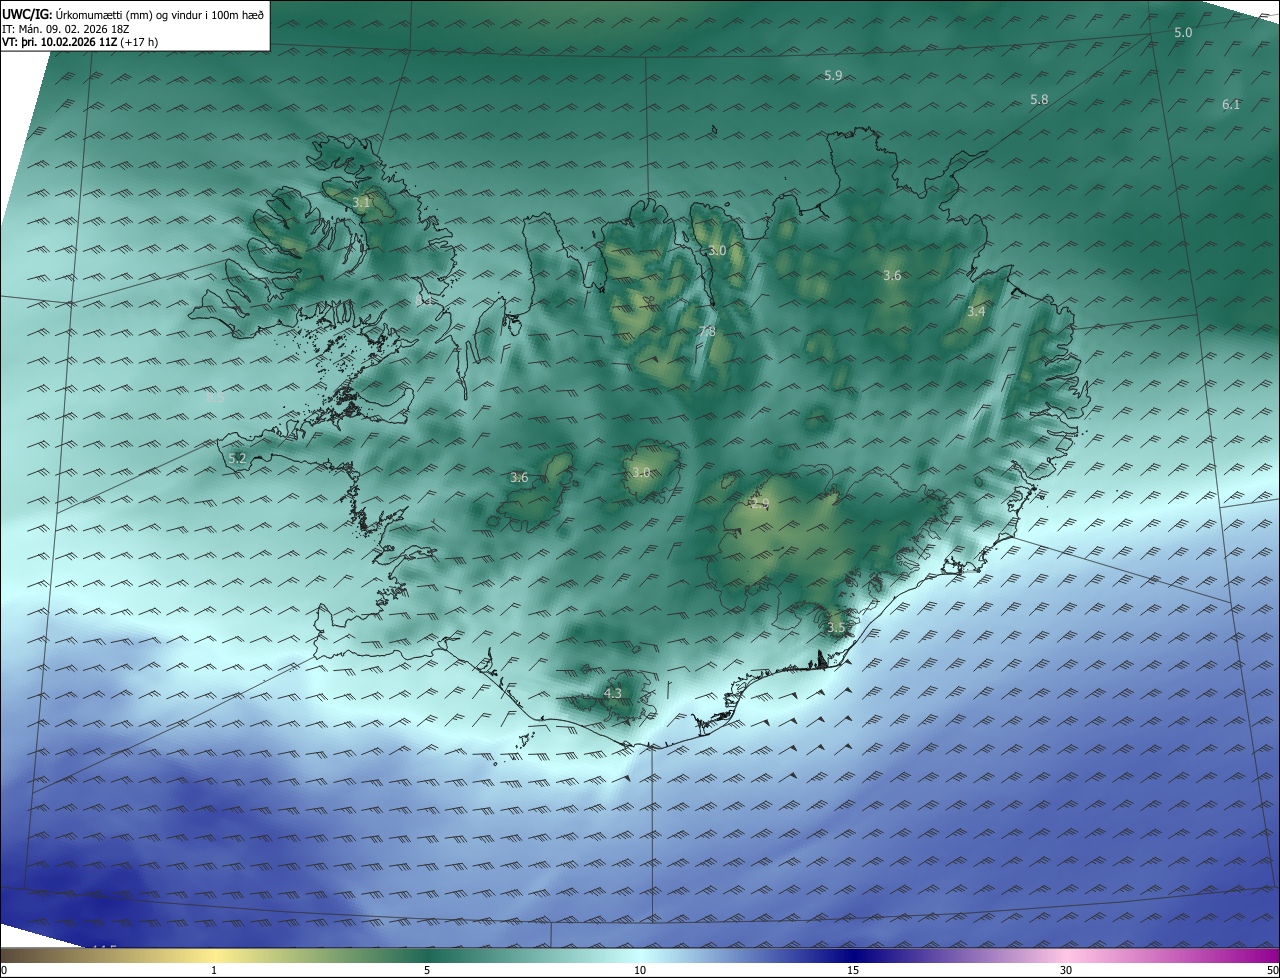Click the 3.4 value label

click(x=976, y=312)
